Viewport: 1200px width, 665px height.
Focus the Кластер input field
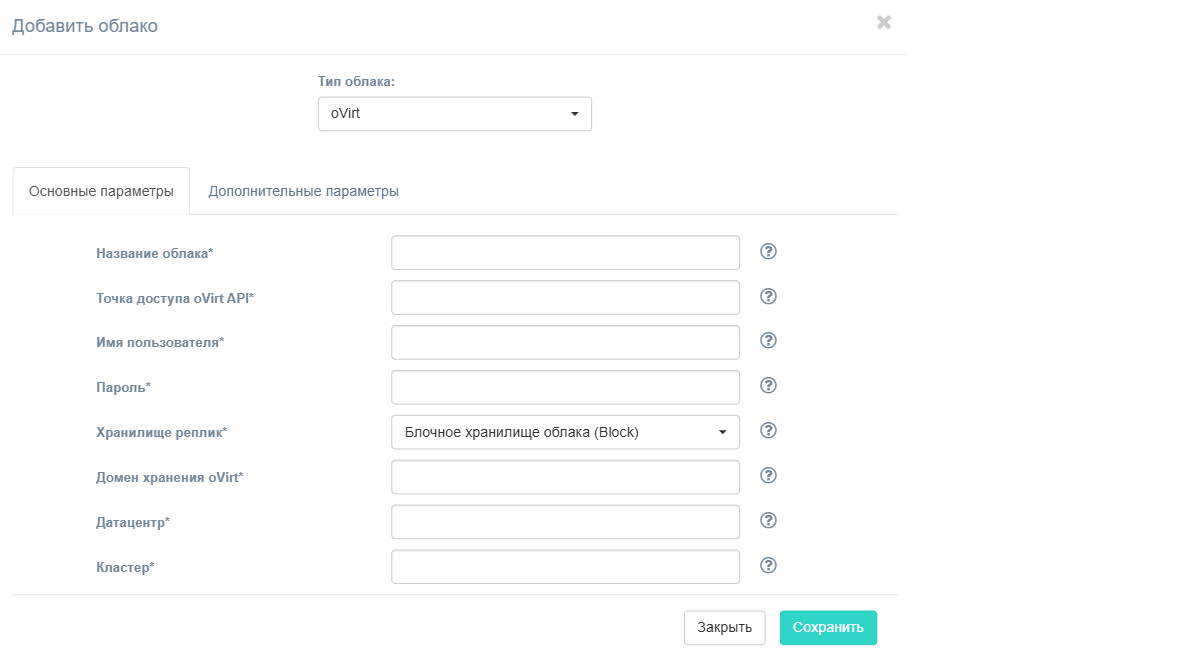point(565,567)
